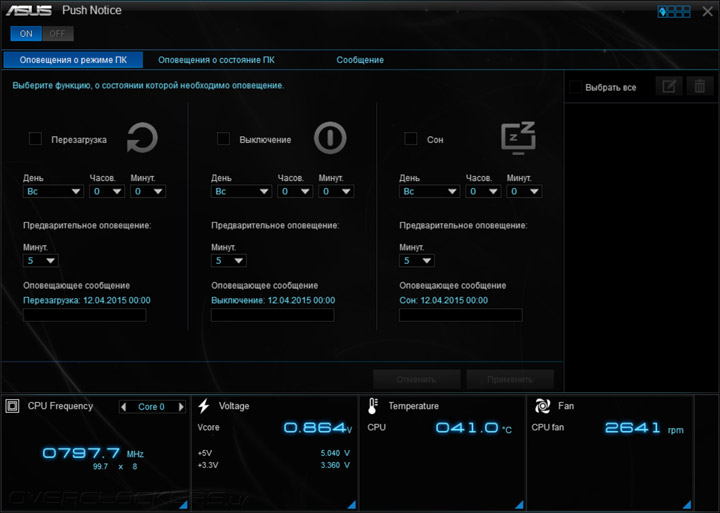The width and height of the screenshot is (720, 513).
Task: Open Часов dropdown under Сон
Action: (483, 192)
